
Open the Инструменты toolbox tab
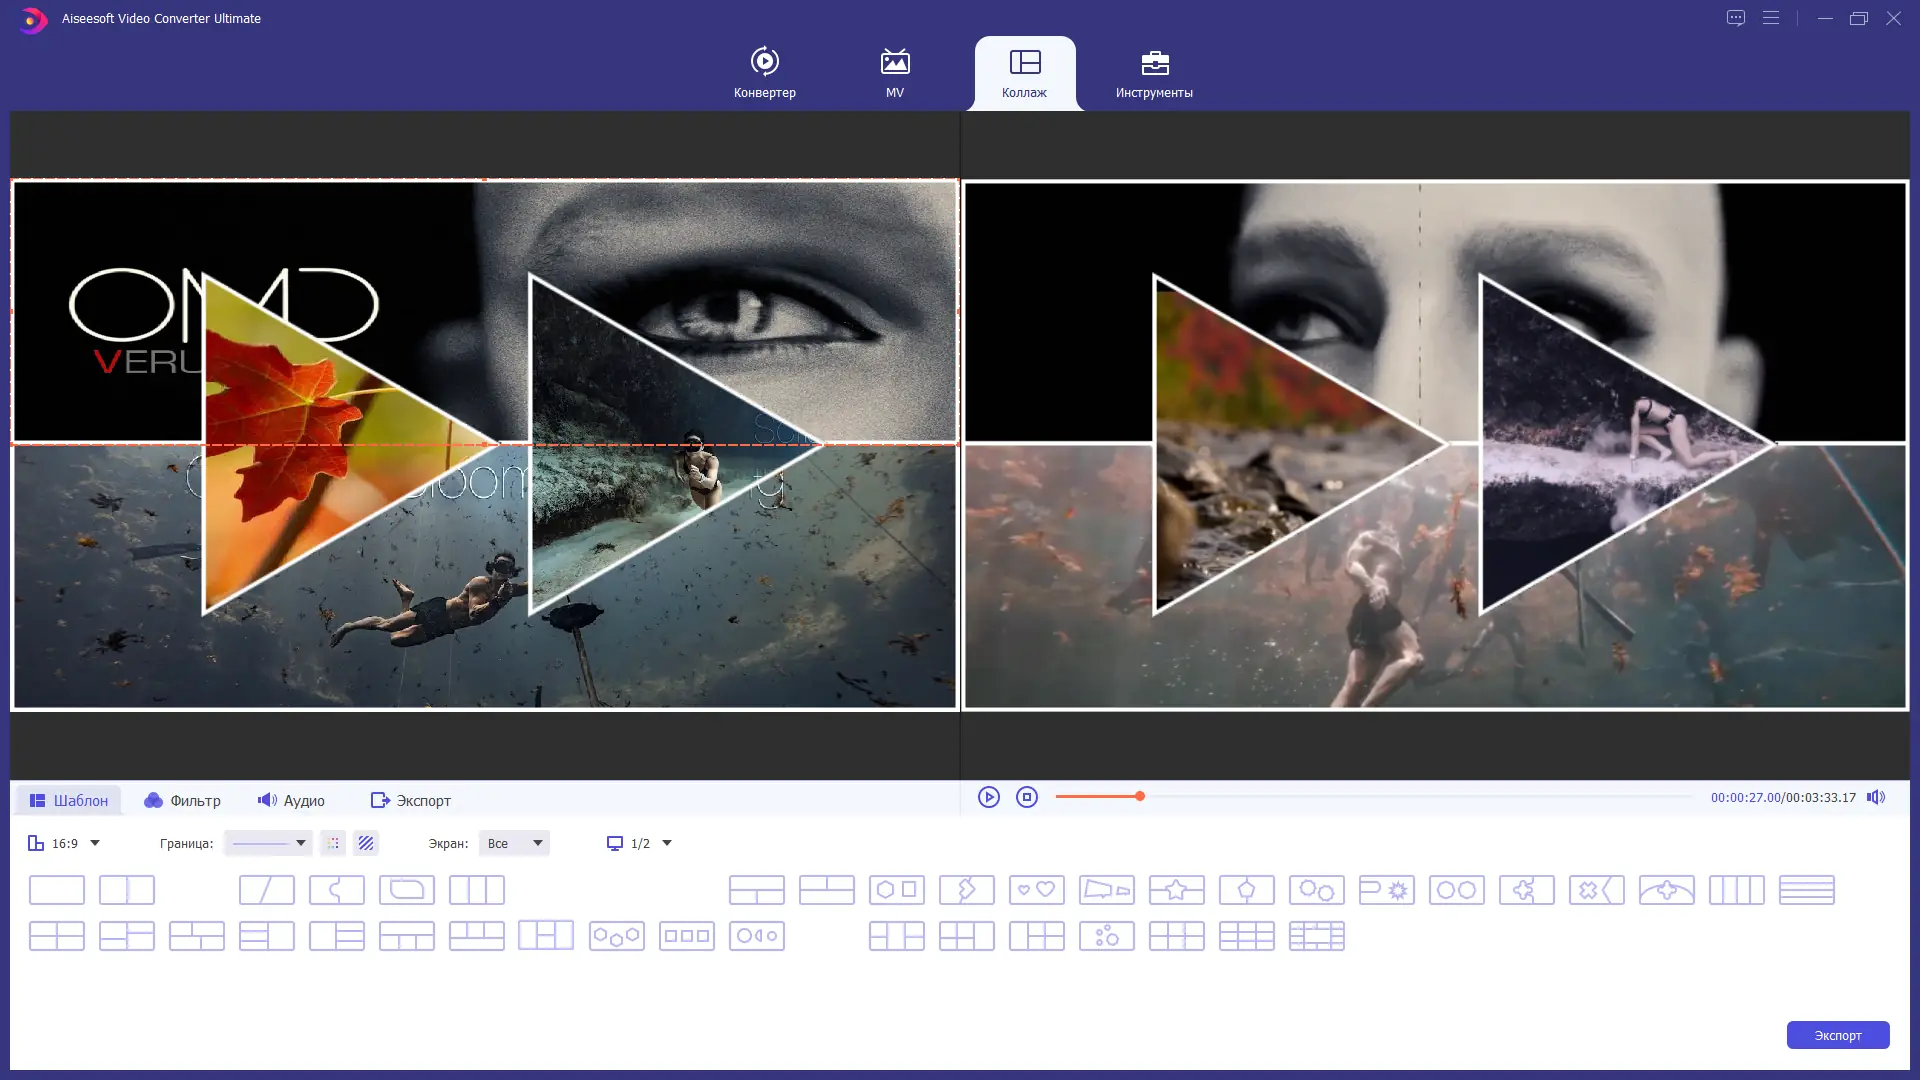[1154, 73]
